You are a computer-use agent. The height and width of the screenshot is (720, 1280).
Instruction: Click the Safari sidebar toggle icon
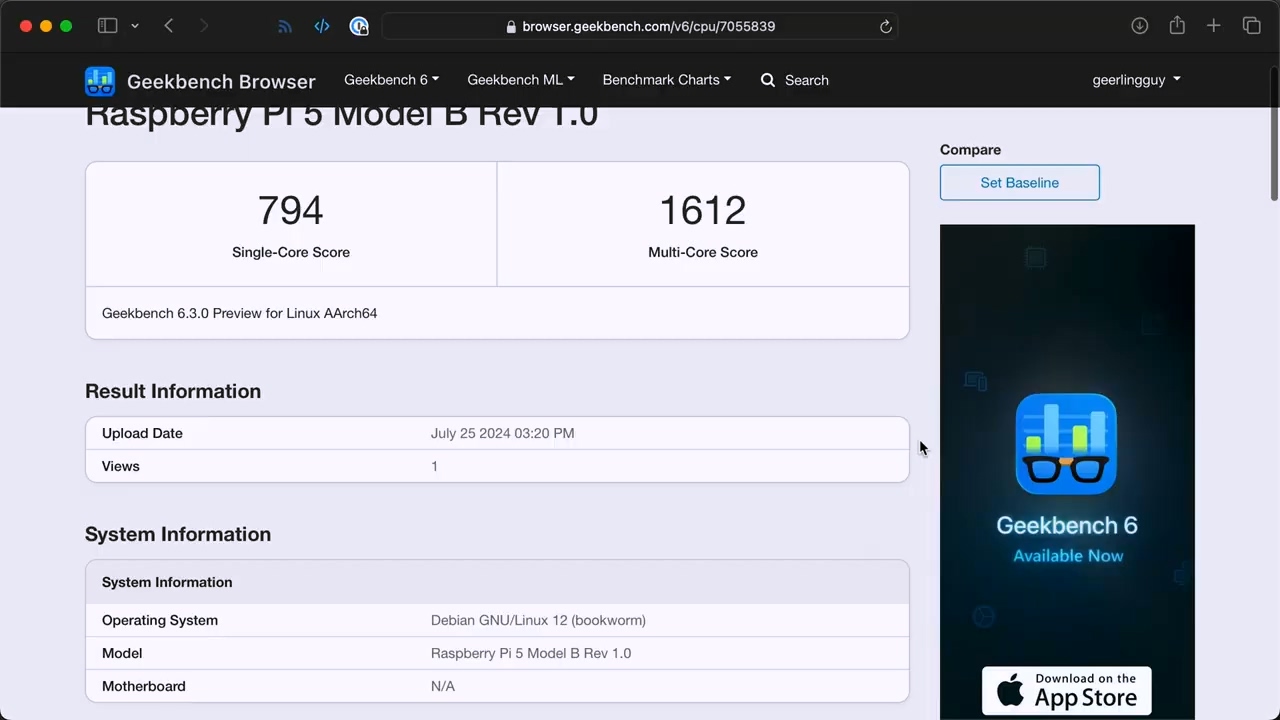[x=107, y=26]
